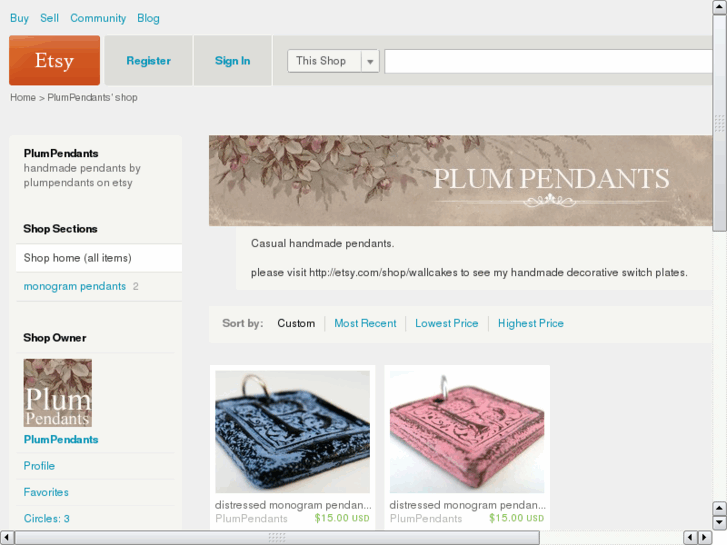Click the vertical scrollbar thumb
This screenshot has width=727, height=545.
[x=719, y=122]
